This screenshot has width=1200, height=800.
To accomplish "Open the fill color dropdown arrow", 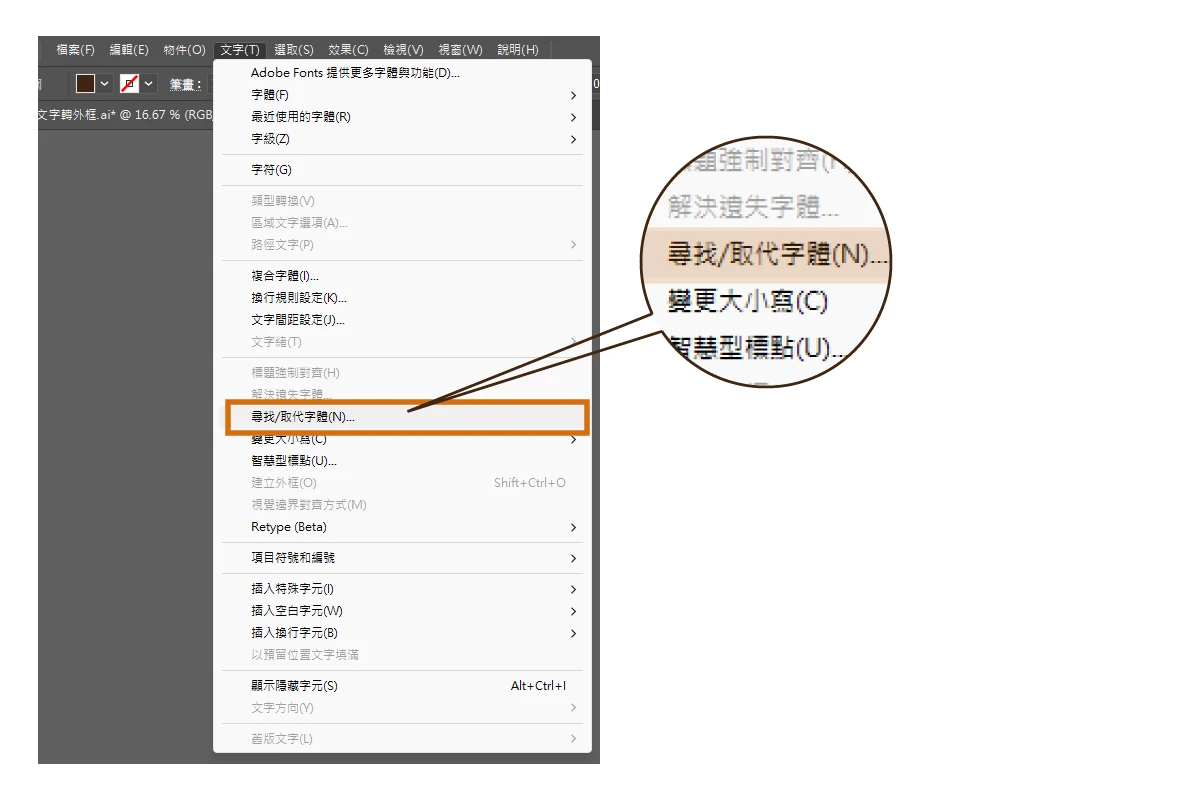I will 104,84.
